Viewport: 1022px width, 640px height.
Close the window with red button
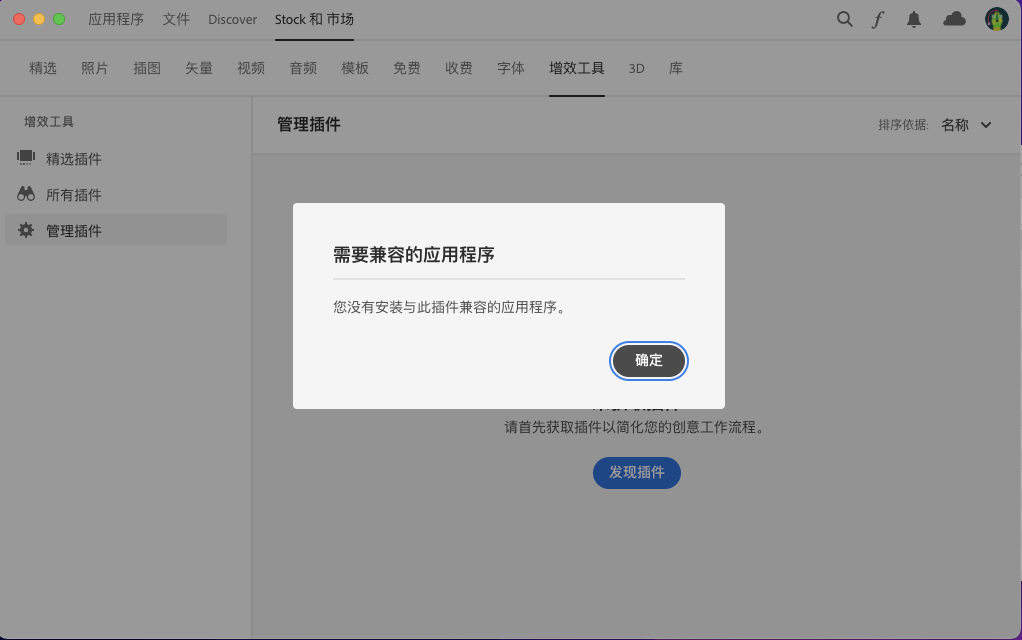pos(19,19)
